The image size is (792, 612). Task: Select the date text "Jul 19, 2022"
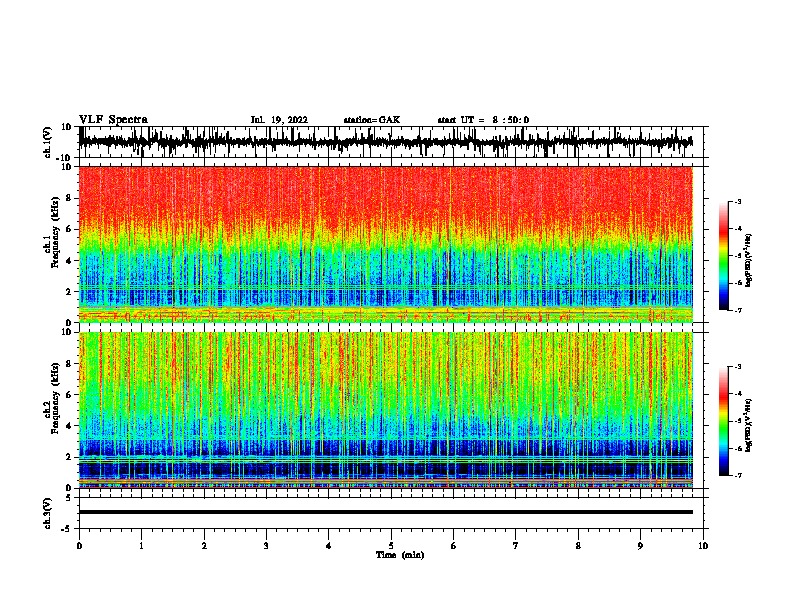click(279, 120)
